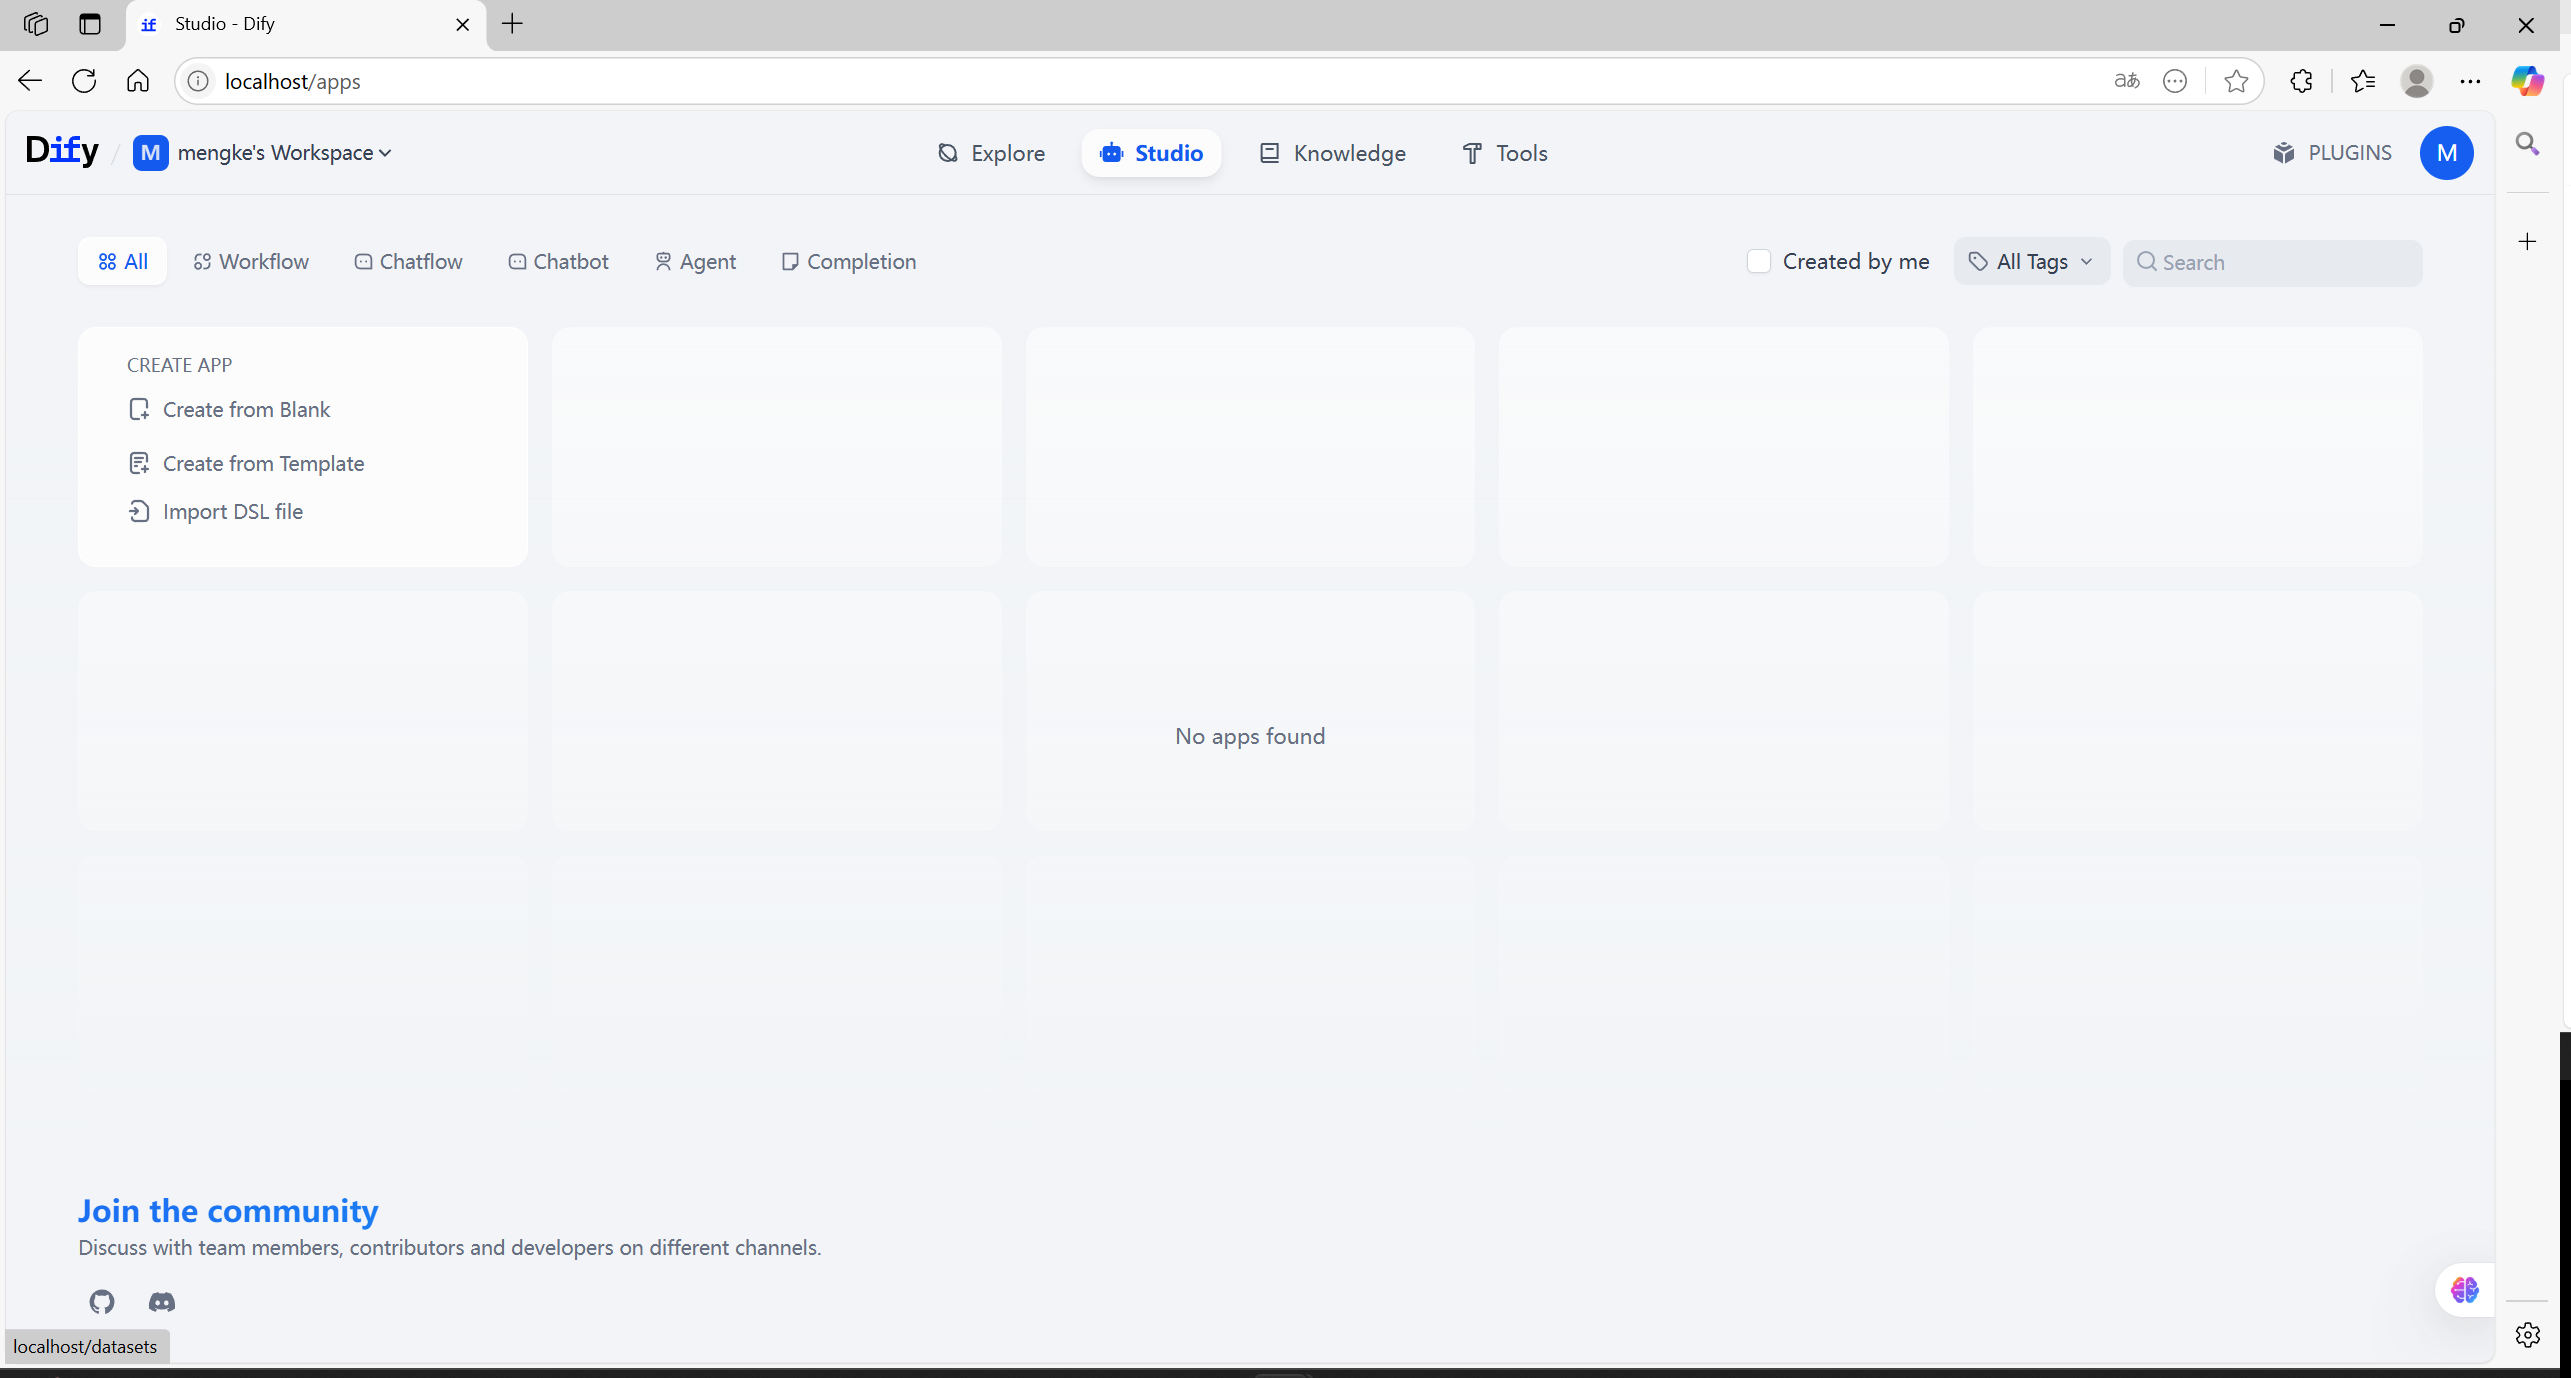Click the user avatar M icon
2571x1378 pixels.
(2446, 153)
